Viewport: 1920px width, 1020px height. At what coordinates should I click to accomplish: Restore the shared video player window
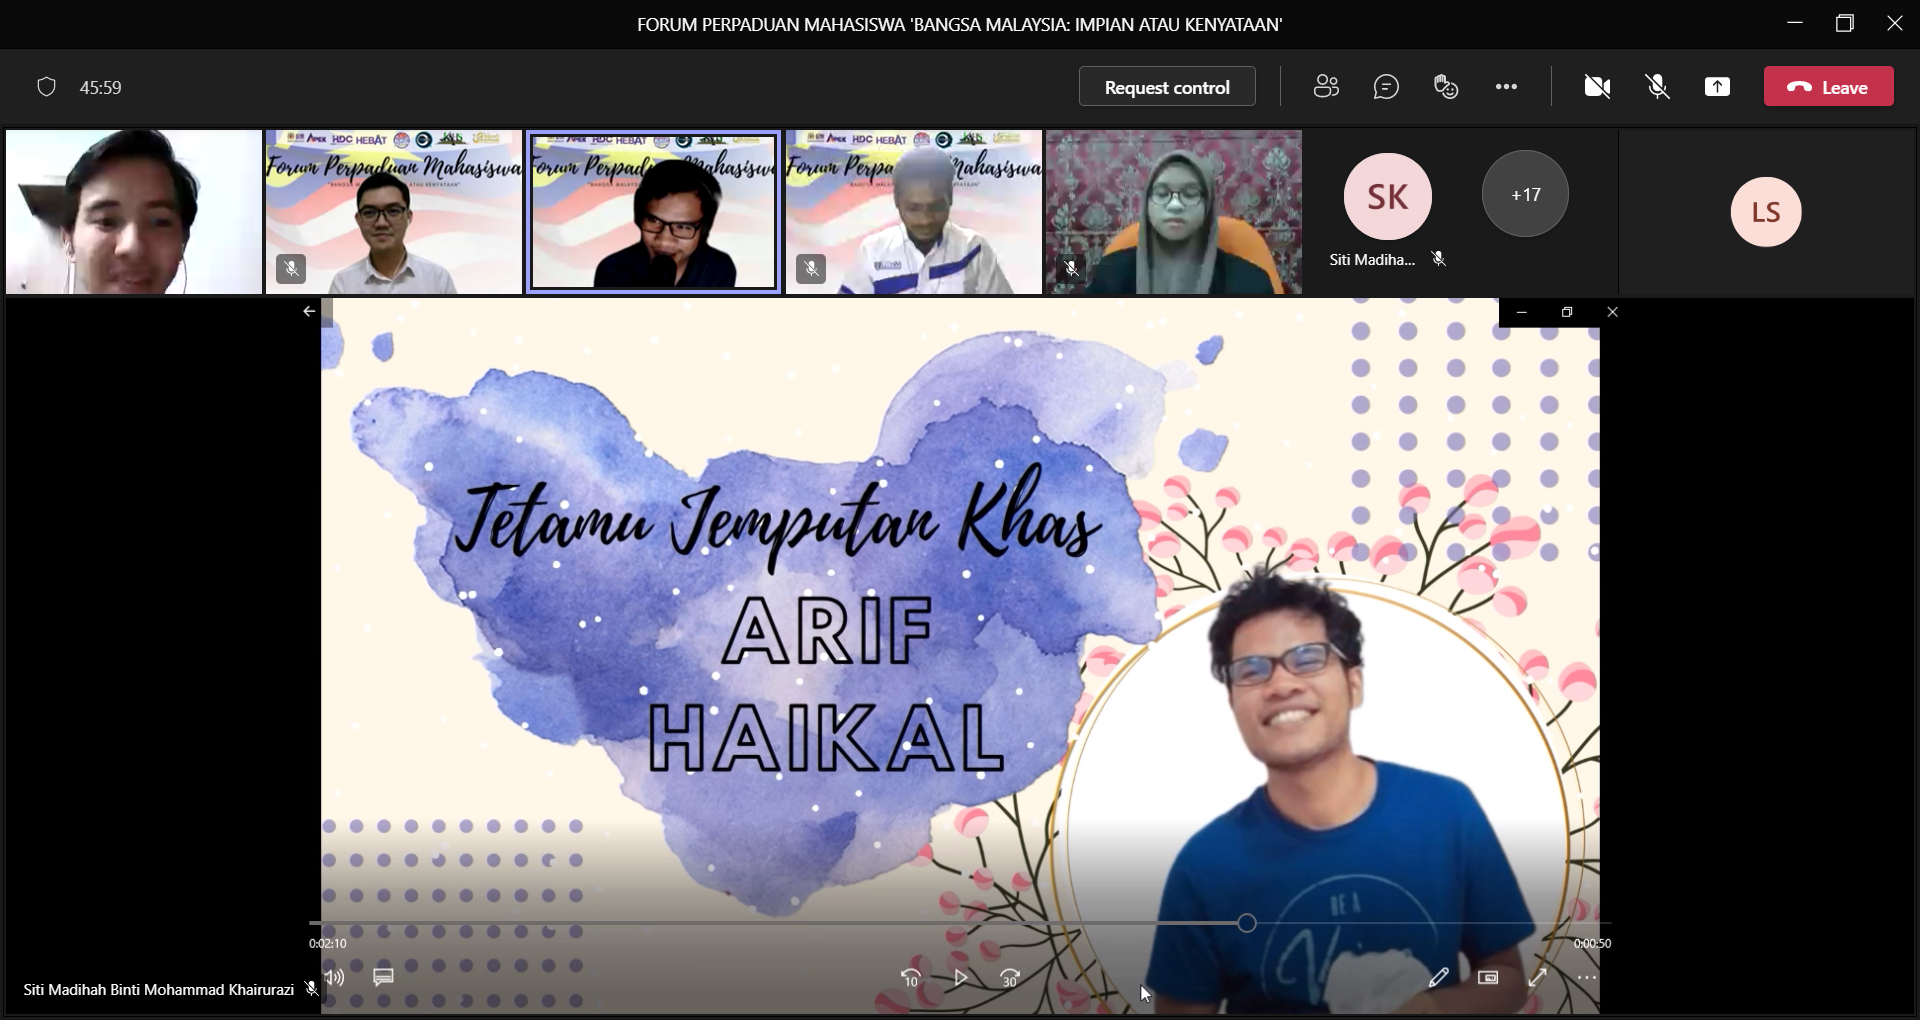[1566, 312]
